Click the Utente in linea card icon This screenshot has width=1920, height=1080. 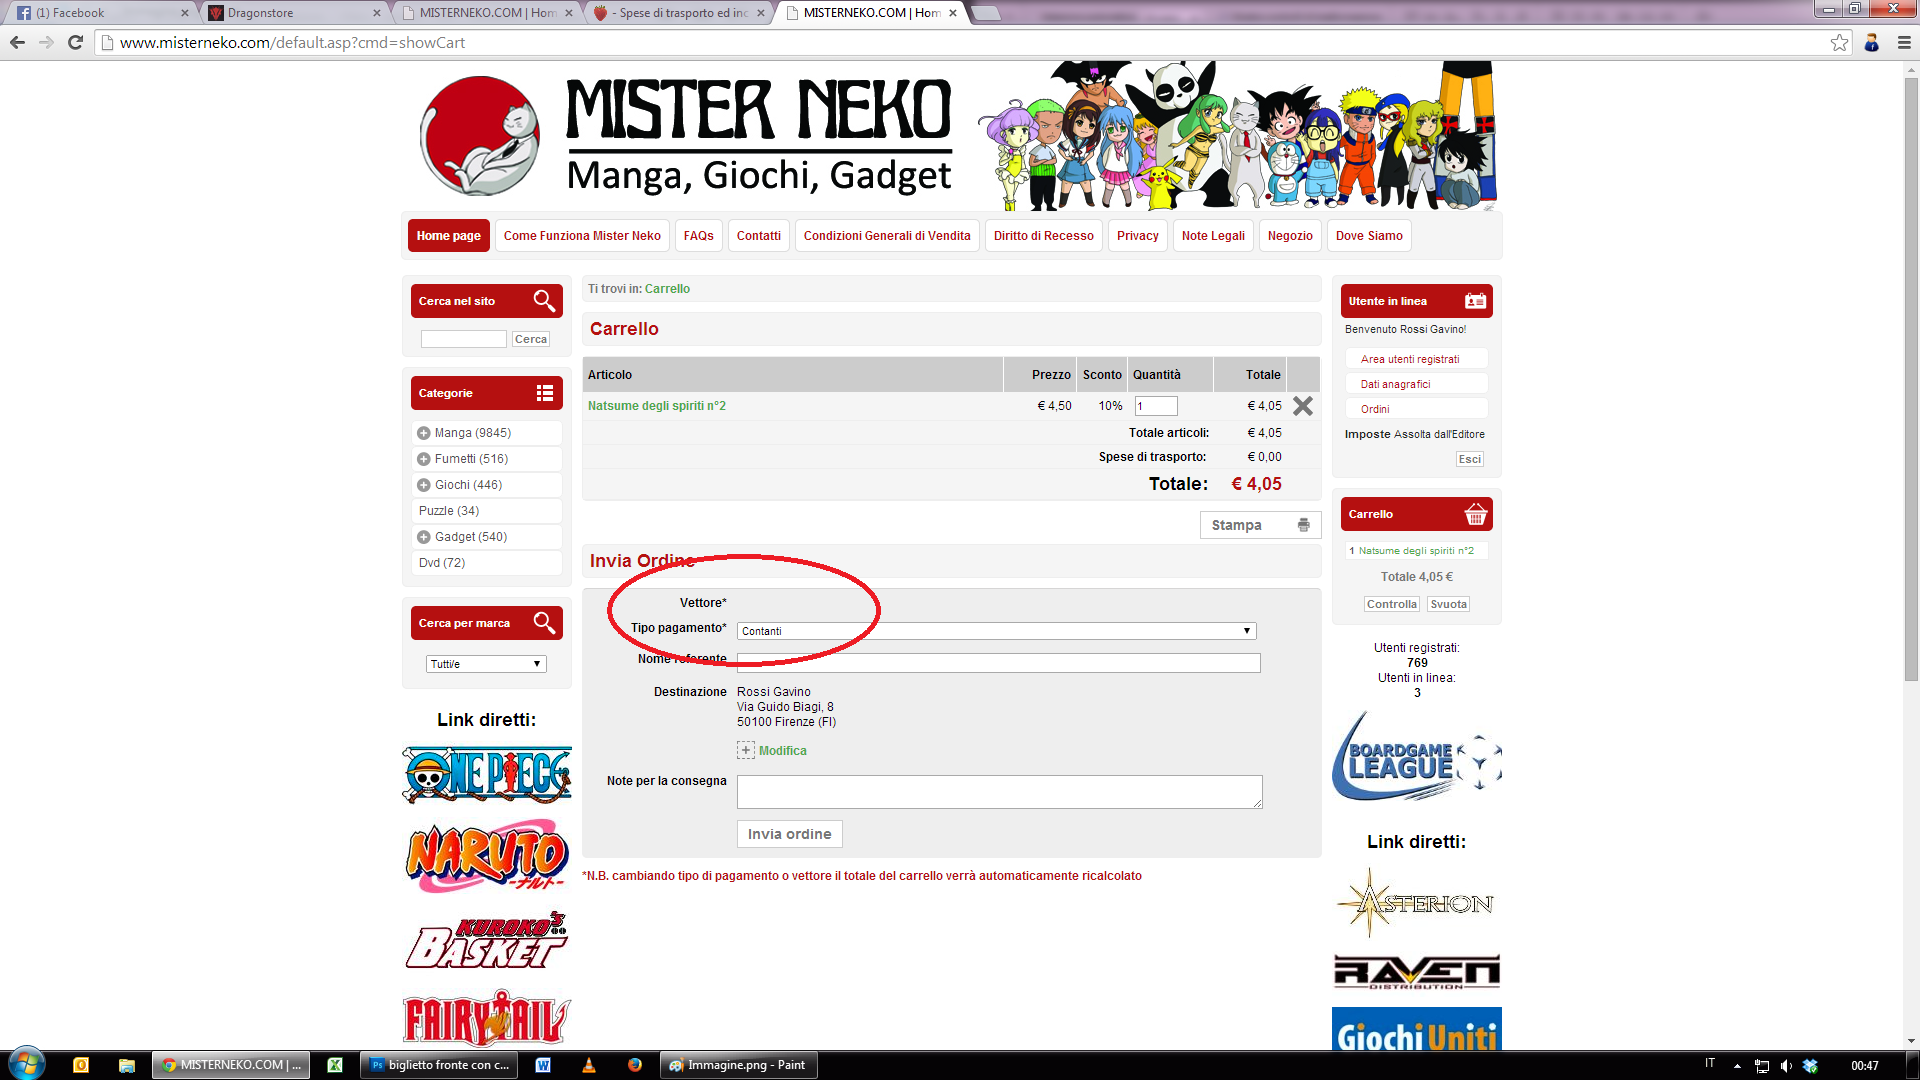[x=1475, y=301]
